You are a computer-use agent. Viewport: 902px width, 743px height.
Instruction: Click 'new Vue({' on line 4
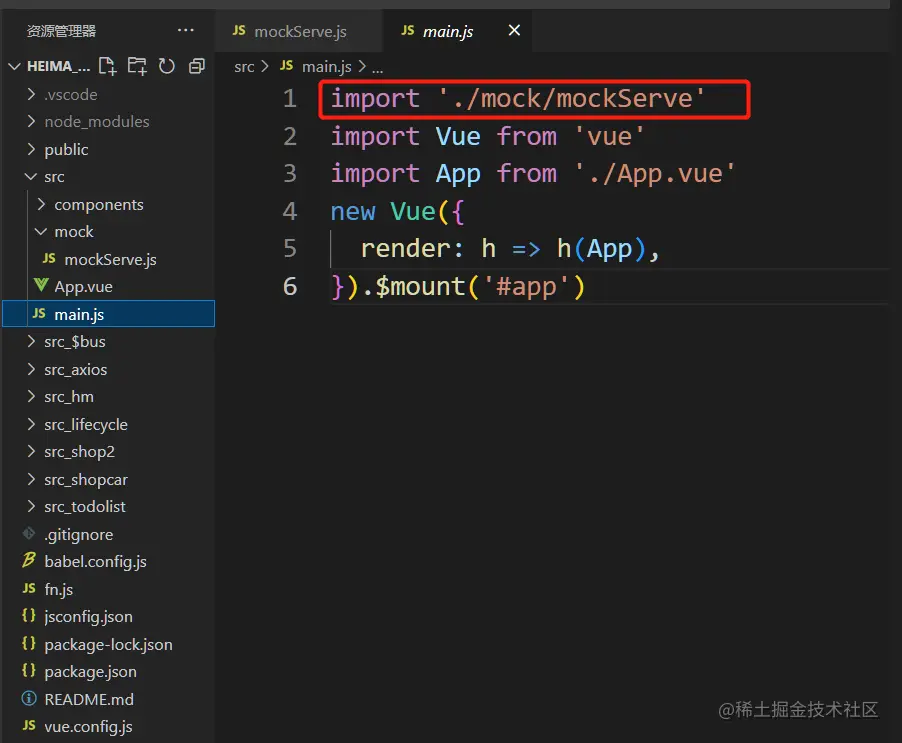point(398,212)
